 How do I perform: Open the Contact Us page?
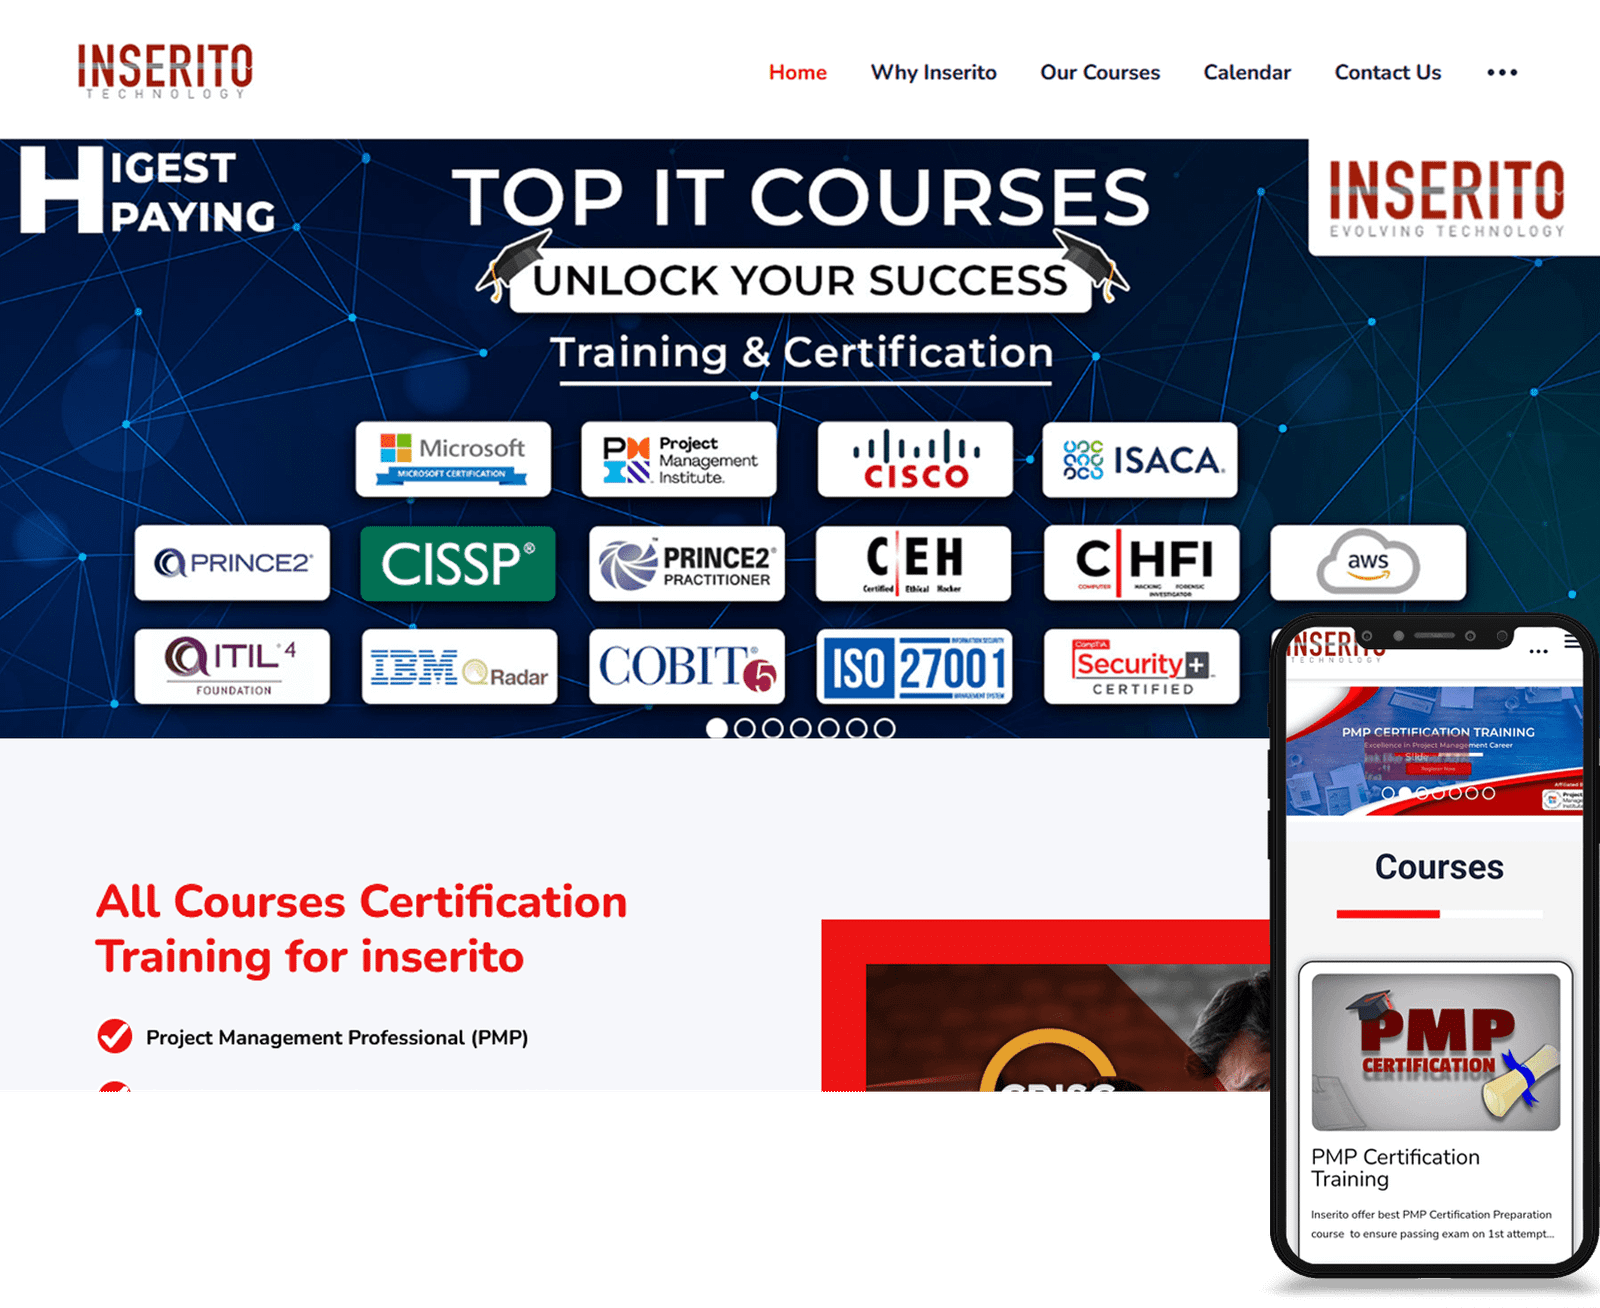pos(1387,72)
